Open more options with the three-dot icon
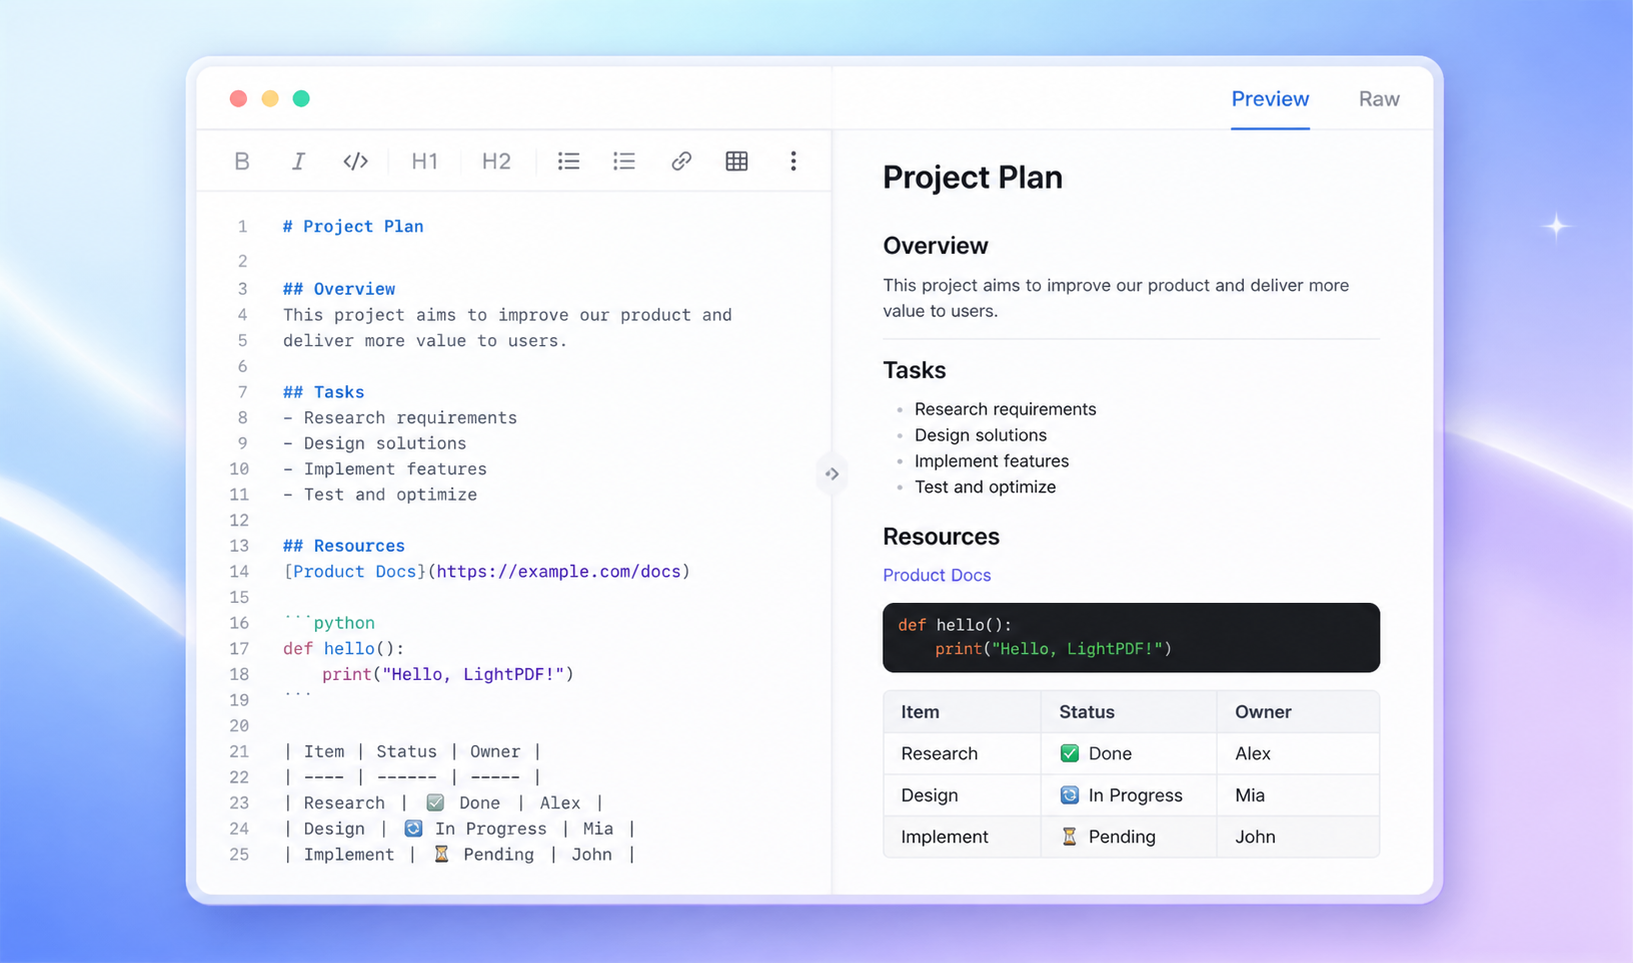Screen dimensions: 1633x963 793,161
